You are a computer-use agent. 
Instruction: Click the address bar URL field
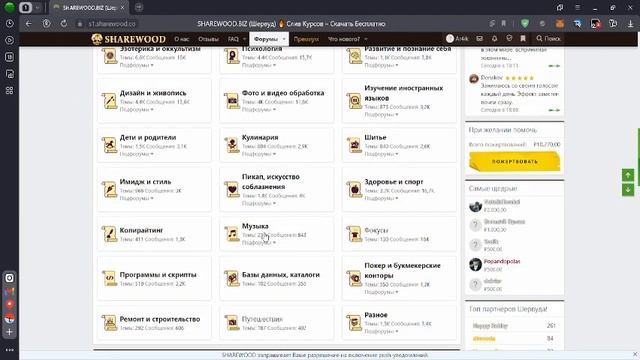[x=111, y=24]
